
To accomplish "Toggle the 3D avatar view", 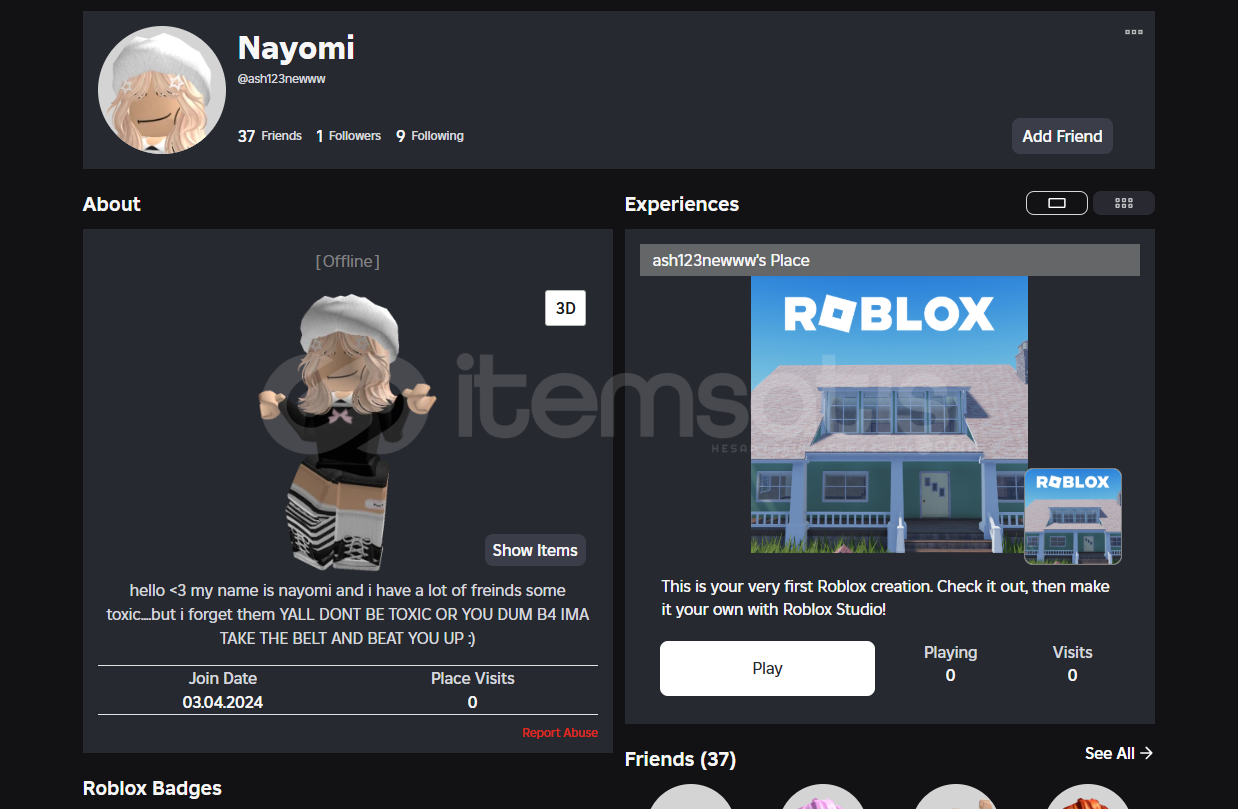I will 565,308.
